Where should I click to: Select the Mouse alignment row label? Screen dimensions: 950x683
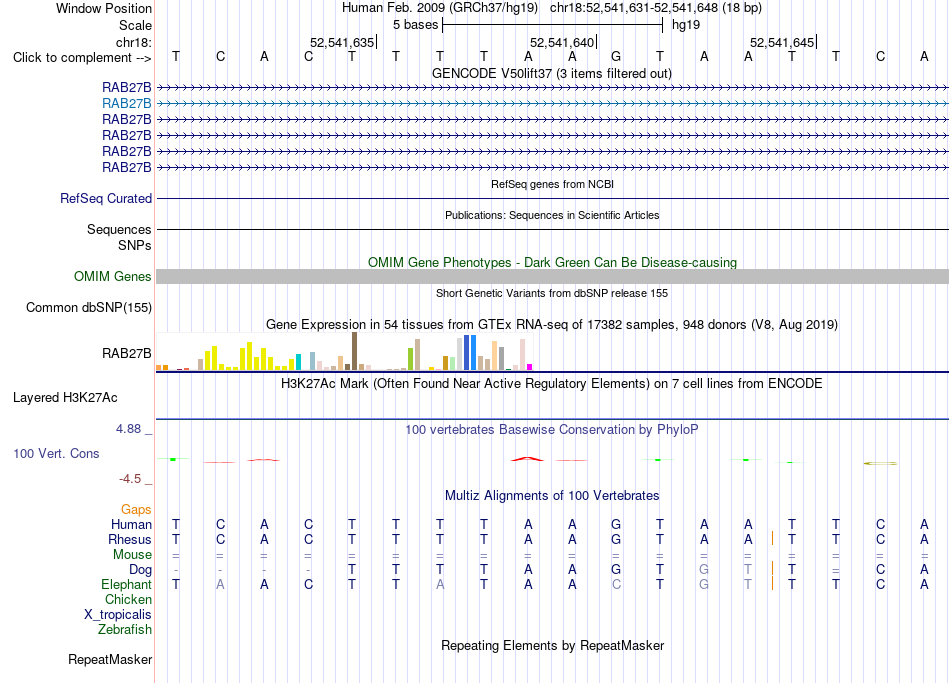pos(132,555)
